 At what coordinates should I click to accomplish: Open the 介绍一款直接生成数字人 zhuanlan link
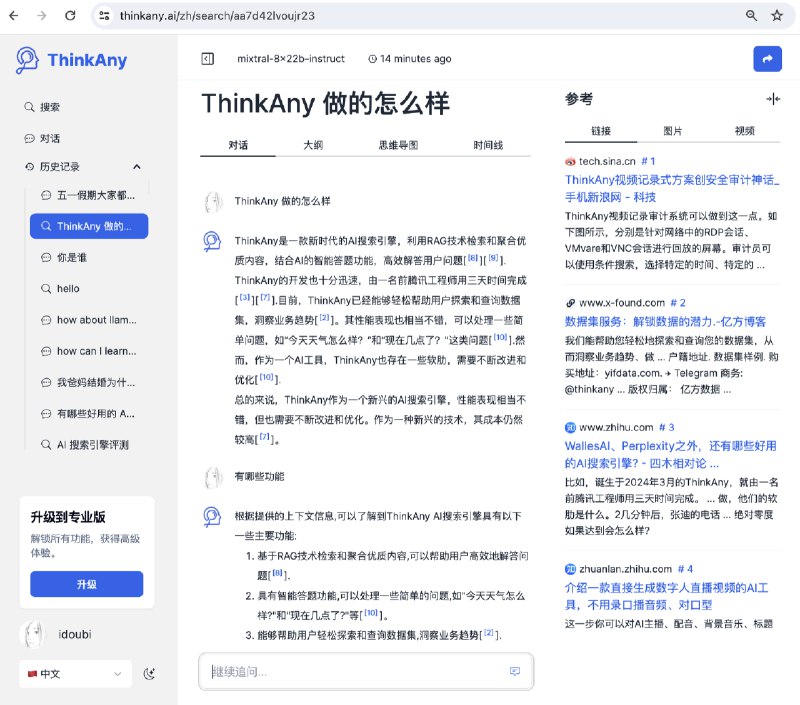coord(666,596)
